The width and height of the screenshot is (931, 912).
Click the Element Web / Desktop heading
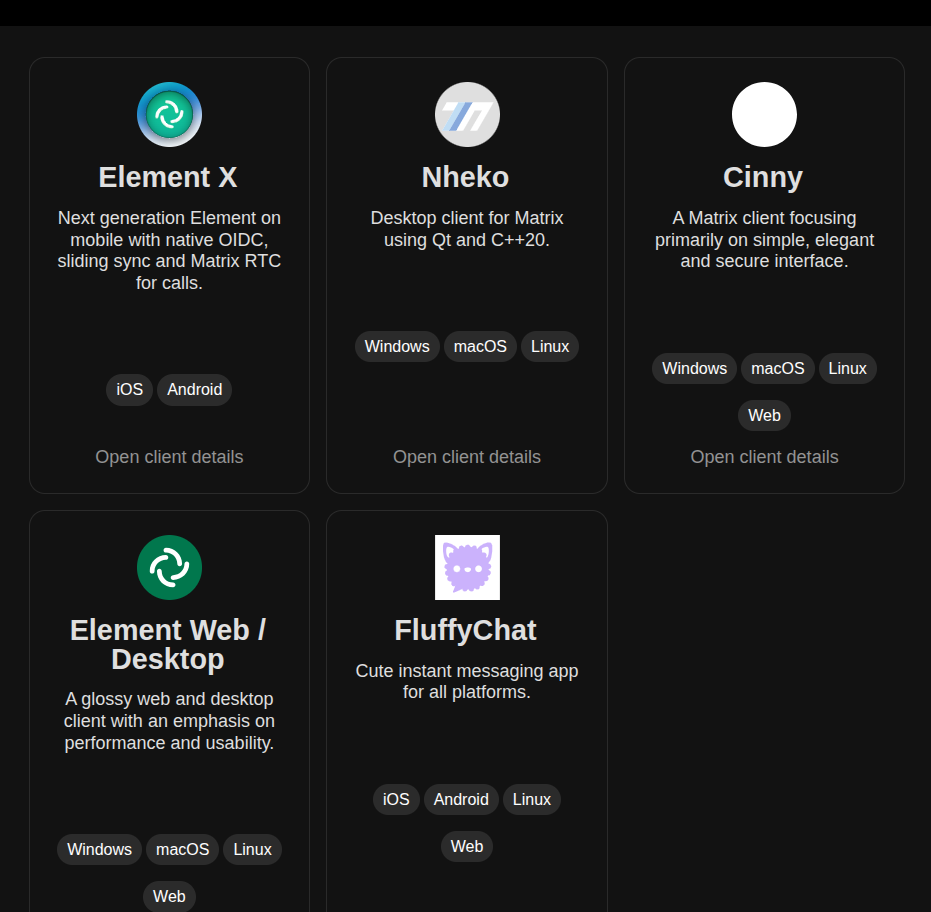point(169,644)
